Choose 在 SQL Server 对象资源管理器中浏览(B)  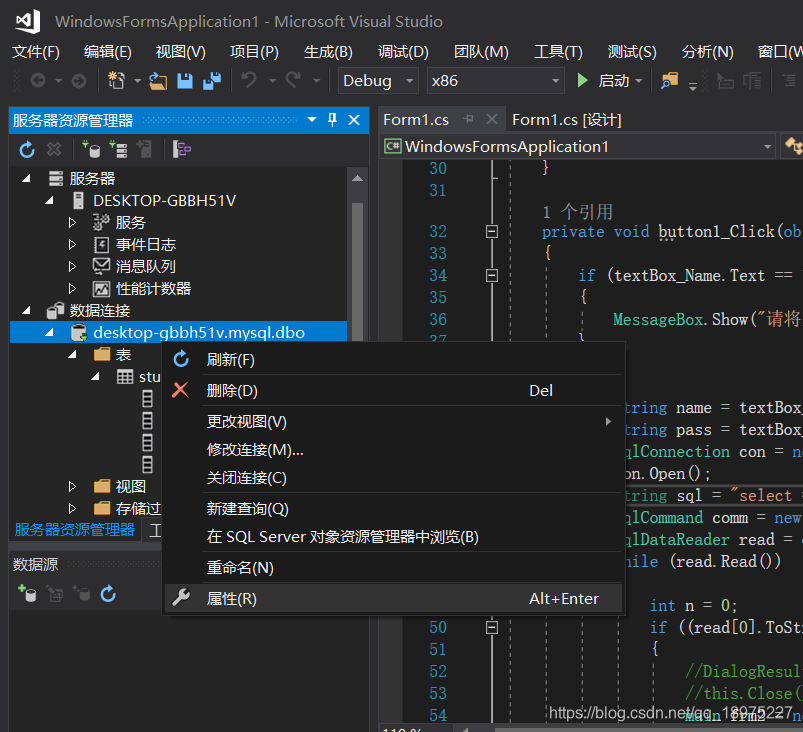click(393, 536)
